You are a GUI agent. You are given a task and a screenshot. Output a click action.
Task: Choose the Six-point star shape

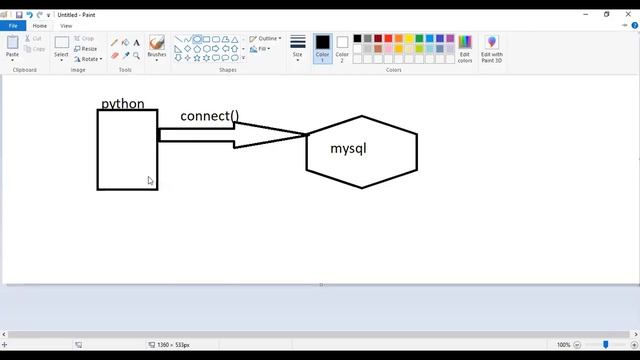(207, 58)
